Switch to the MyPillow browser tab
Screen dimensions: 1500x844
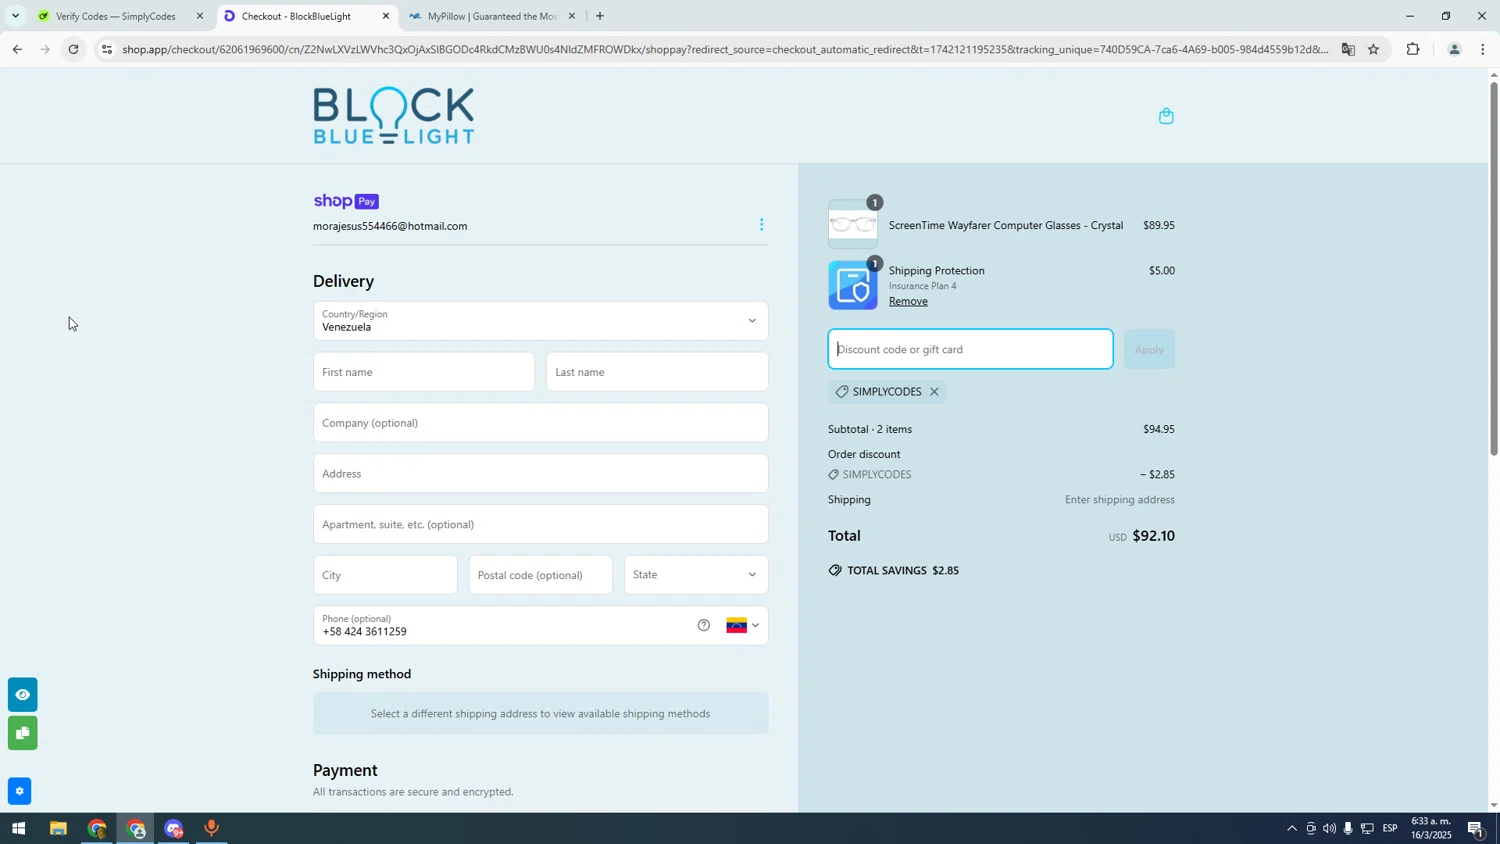490,16
